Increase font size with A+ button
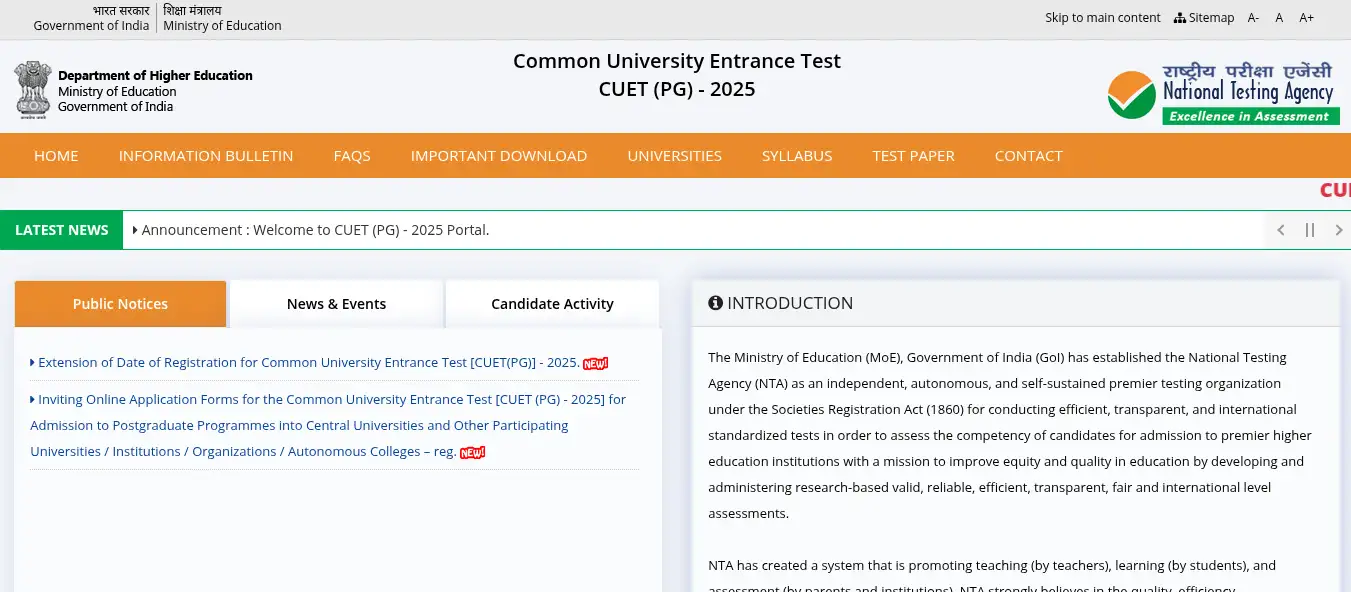 pos(1306,18)
